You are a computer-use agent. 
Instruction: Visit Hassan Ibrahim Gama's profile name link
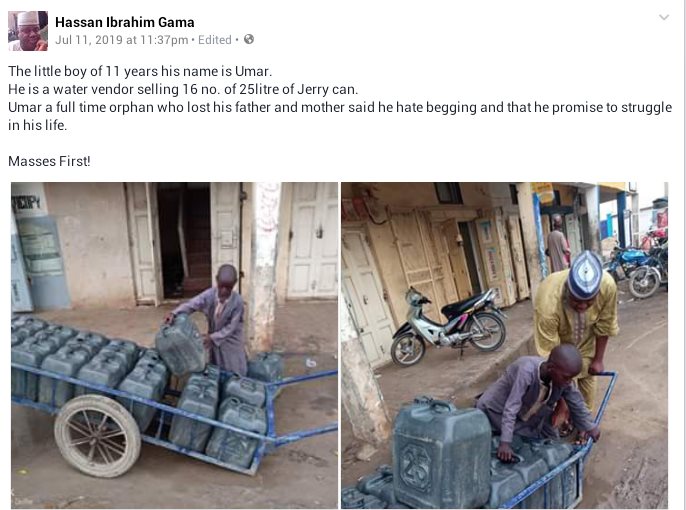tap(125, 22)
